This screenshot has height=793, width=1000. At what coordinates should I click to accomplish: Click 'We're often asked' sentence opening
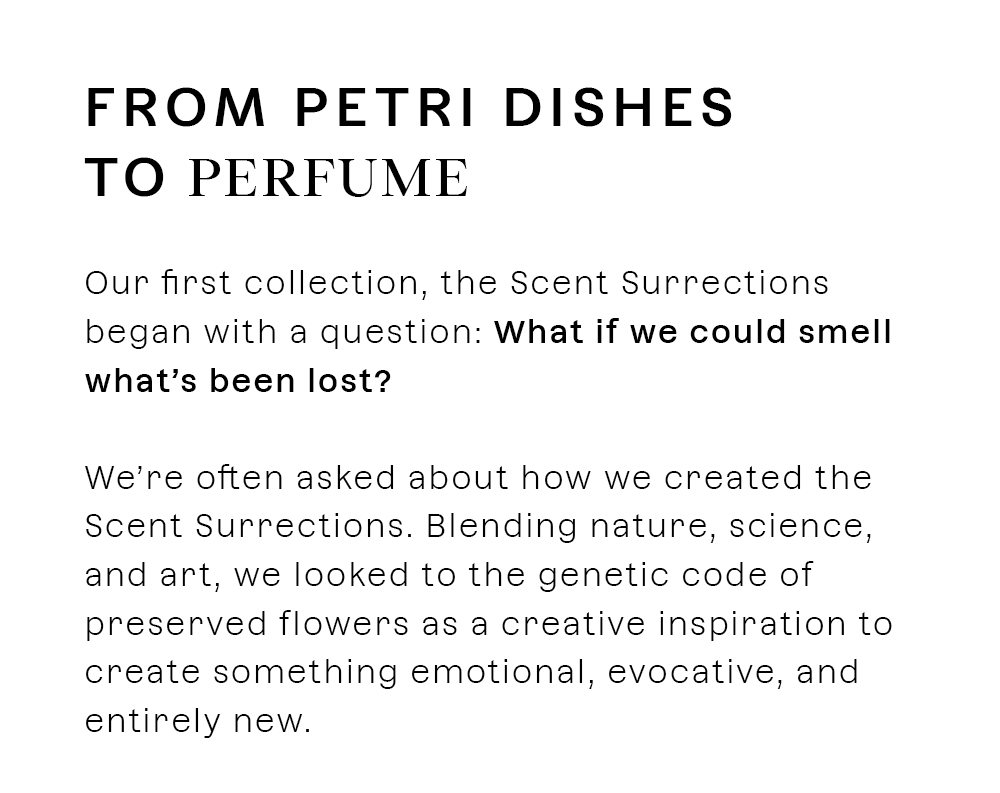pyautogui.click(x=240, y=478)
